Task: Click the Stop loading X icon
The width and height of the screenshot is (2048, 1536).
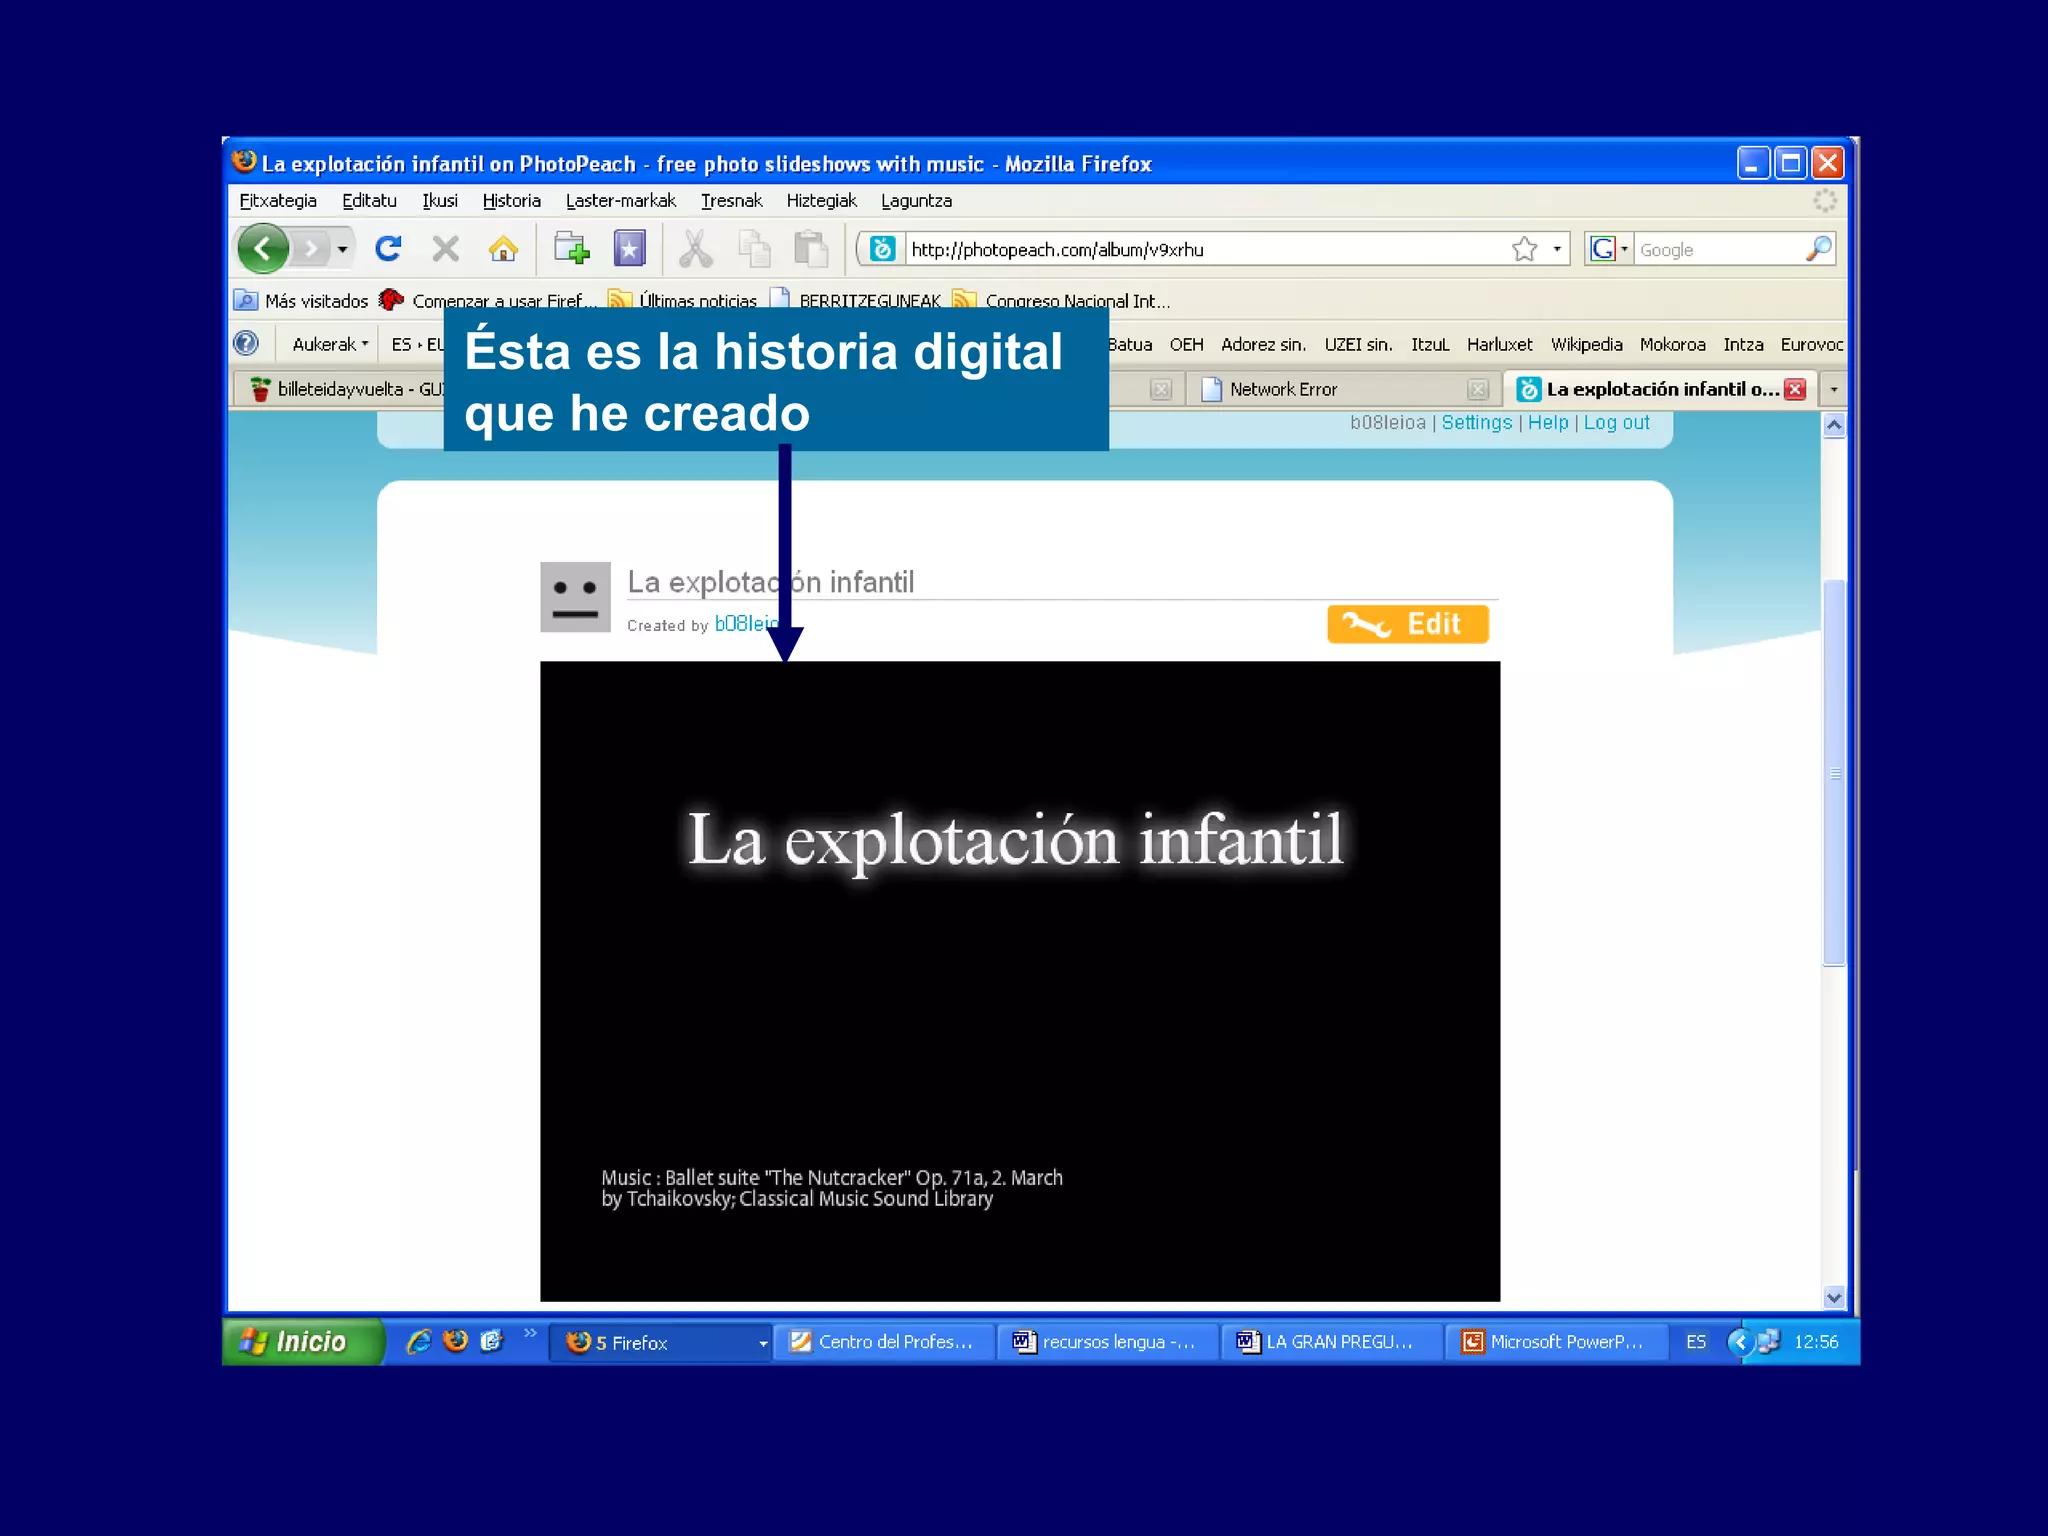Action: tap(446, 248)
